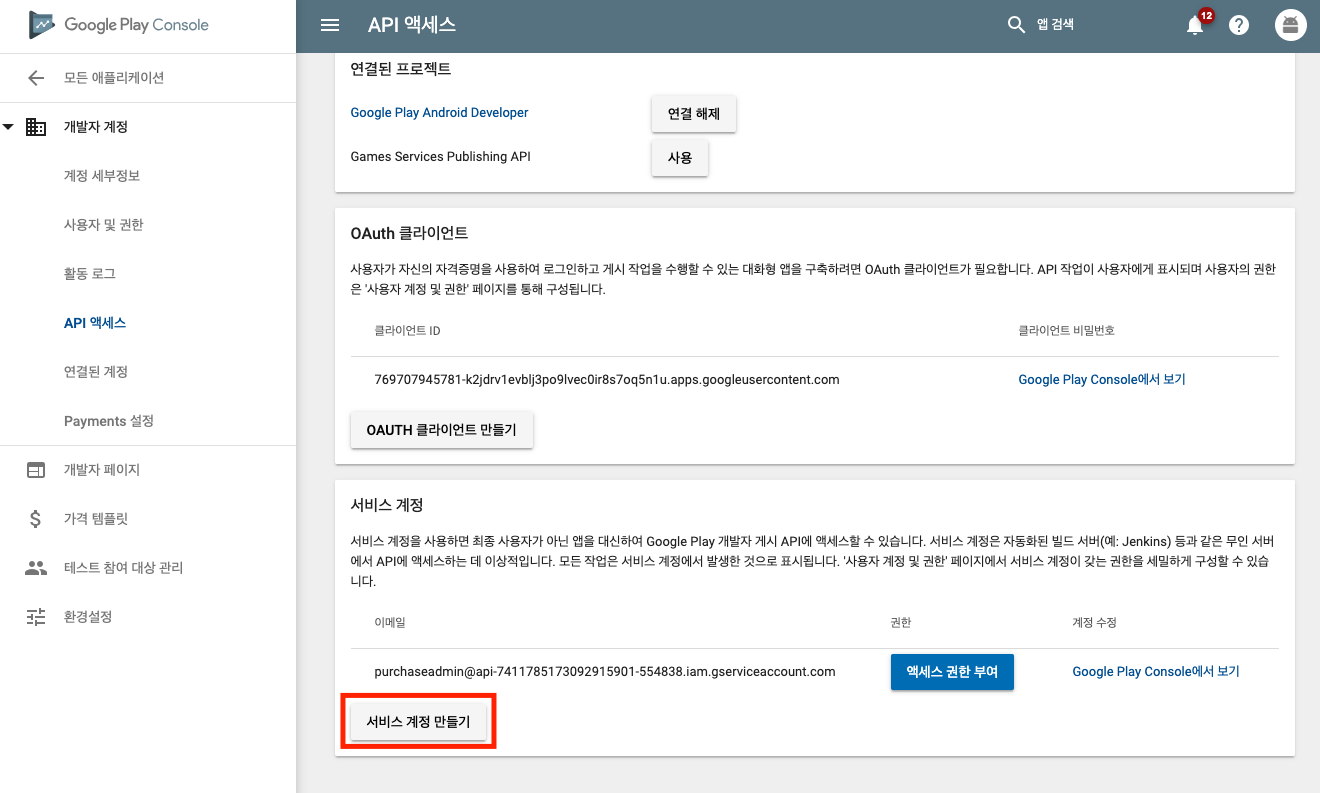The width and height of the screenshot is (1320, 793).
Task: Click the API 액세스 page title
Action: [412, 26]
